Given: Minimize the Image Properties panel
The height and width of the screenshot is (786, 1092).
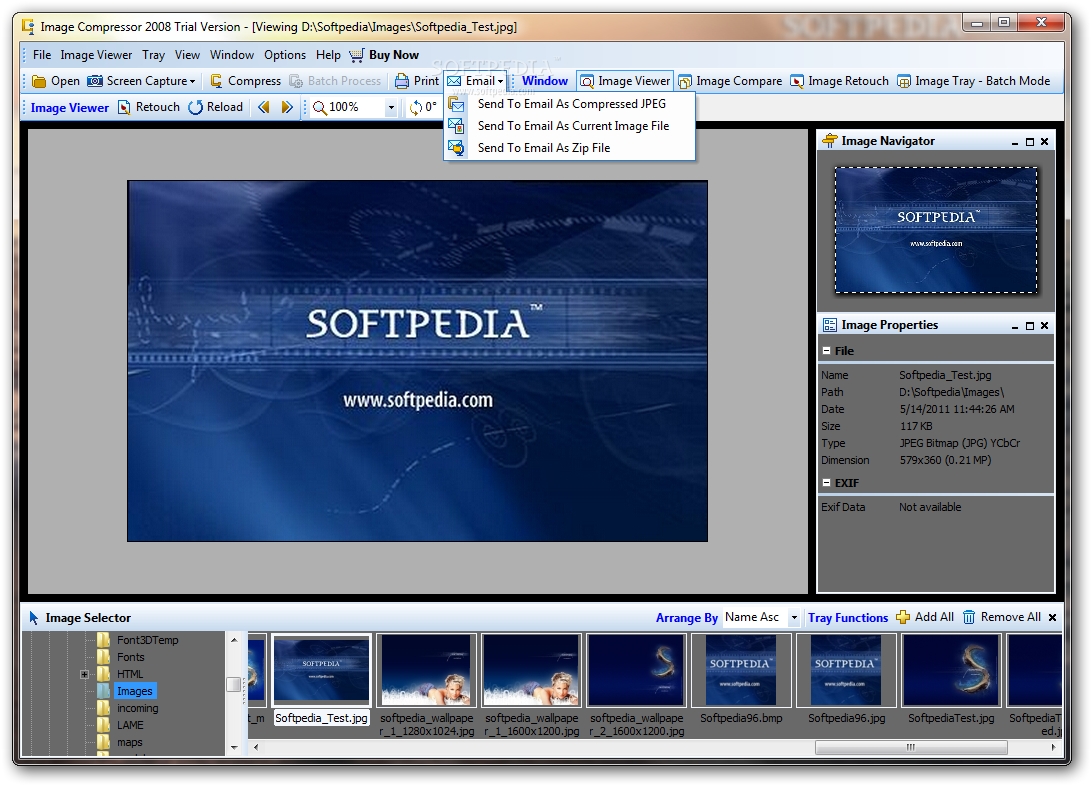Looking at the screenshot, I should 1015,326.
